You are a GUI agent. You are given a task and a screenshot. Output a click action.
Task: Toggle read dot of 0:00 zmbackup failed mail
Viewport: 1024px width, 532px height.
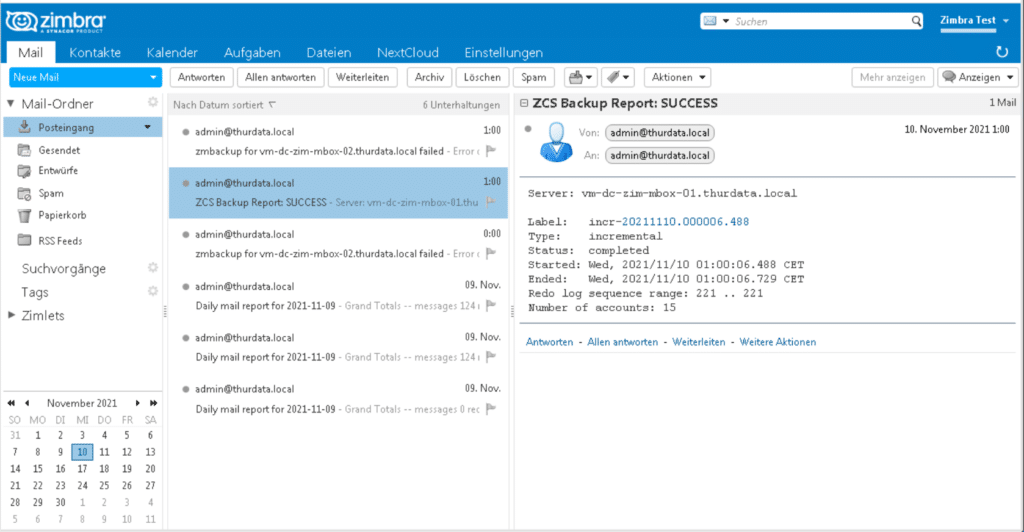point(185,234)
